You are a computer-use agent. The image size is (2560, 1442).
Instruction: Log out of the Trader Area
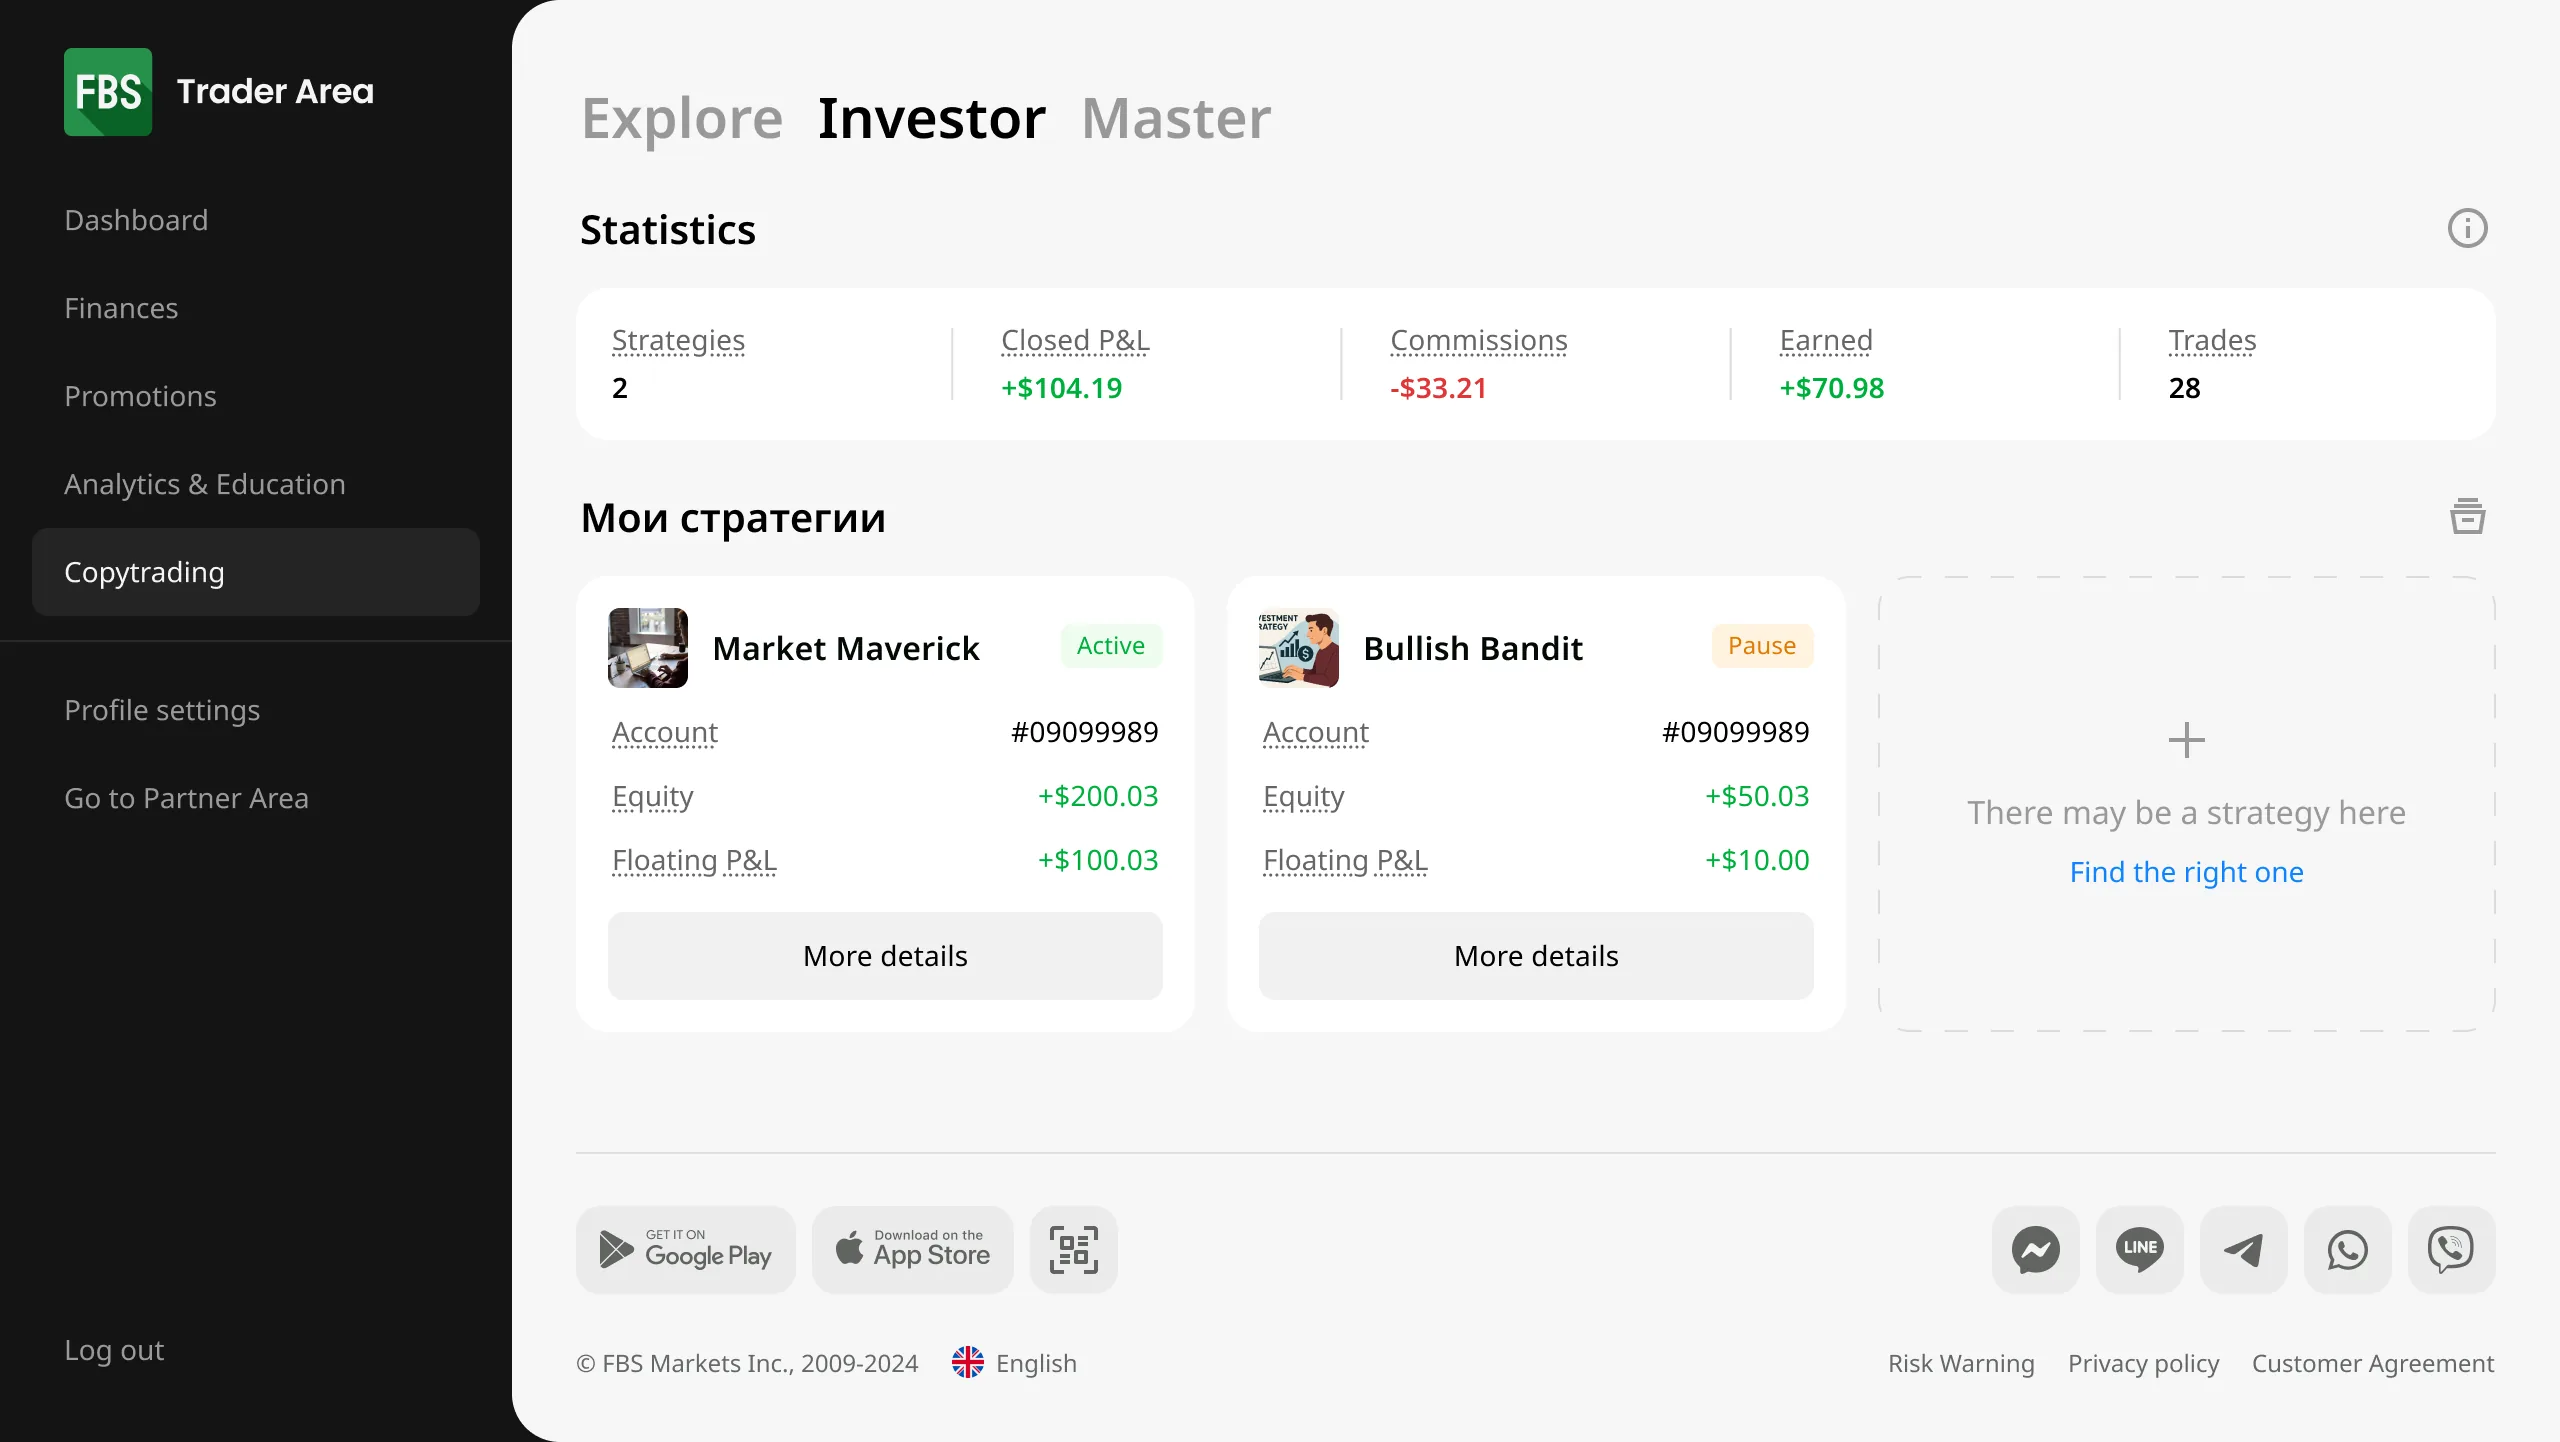click(x=114, y=1350)
